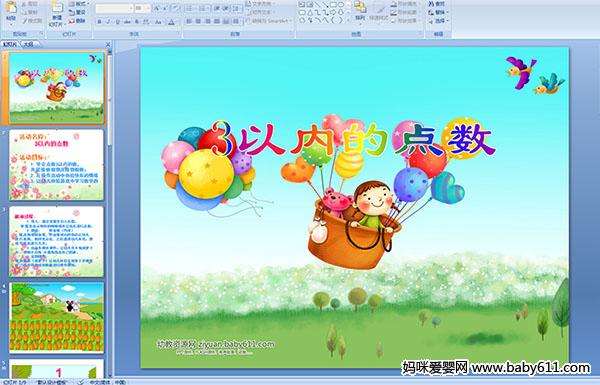This screenshot has height=385, width=600.
Task: Click the Shrink Font icon
Action: (x=166, y=8)
